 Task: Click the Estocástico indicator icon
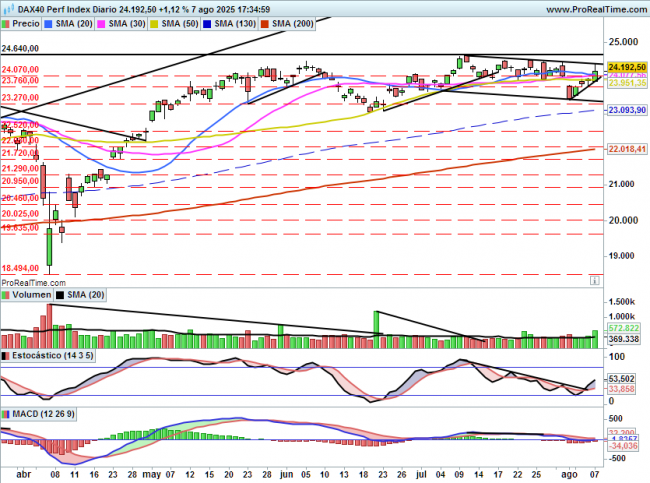6,355
